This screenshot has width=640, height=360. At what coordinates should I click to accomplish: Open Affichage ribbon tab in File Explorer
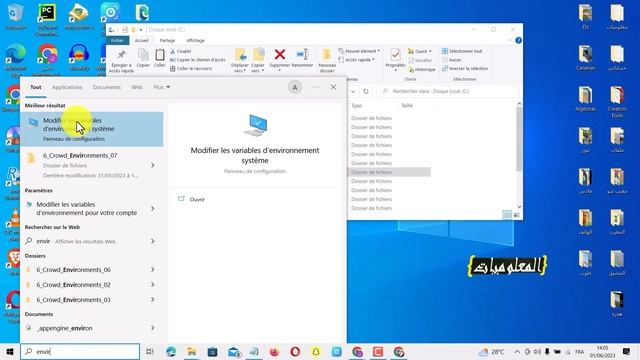(x=195, y=40)
